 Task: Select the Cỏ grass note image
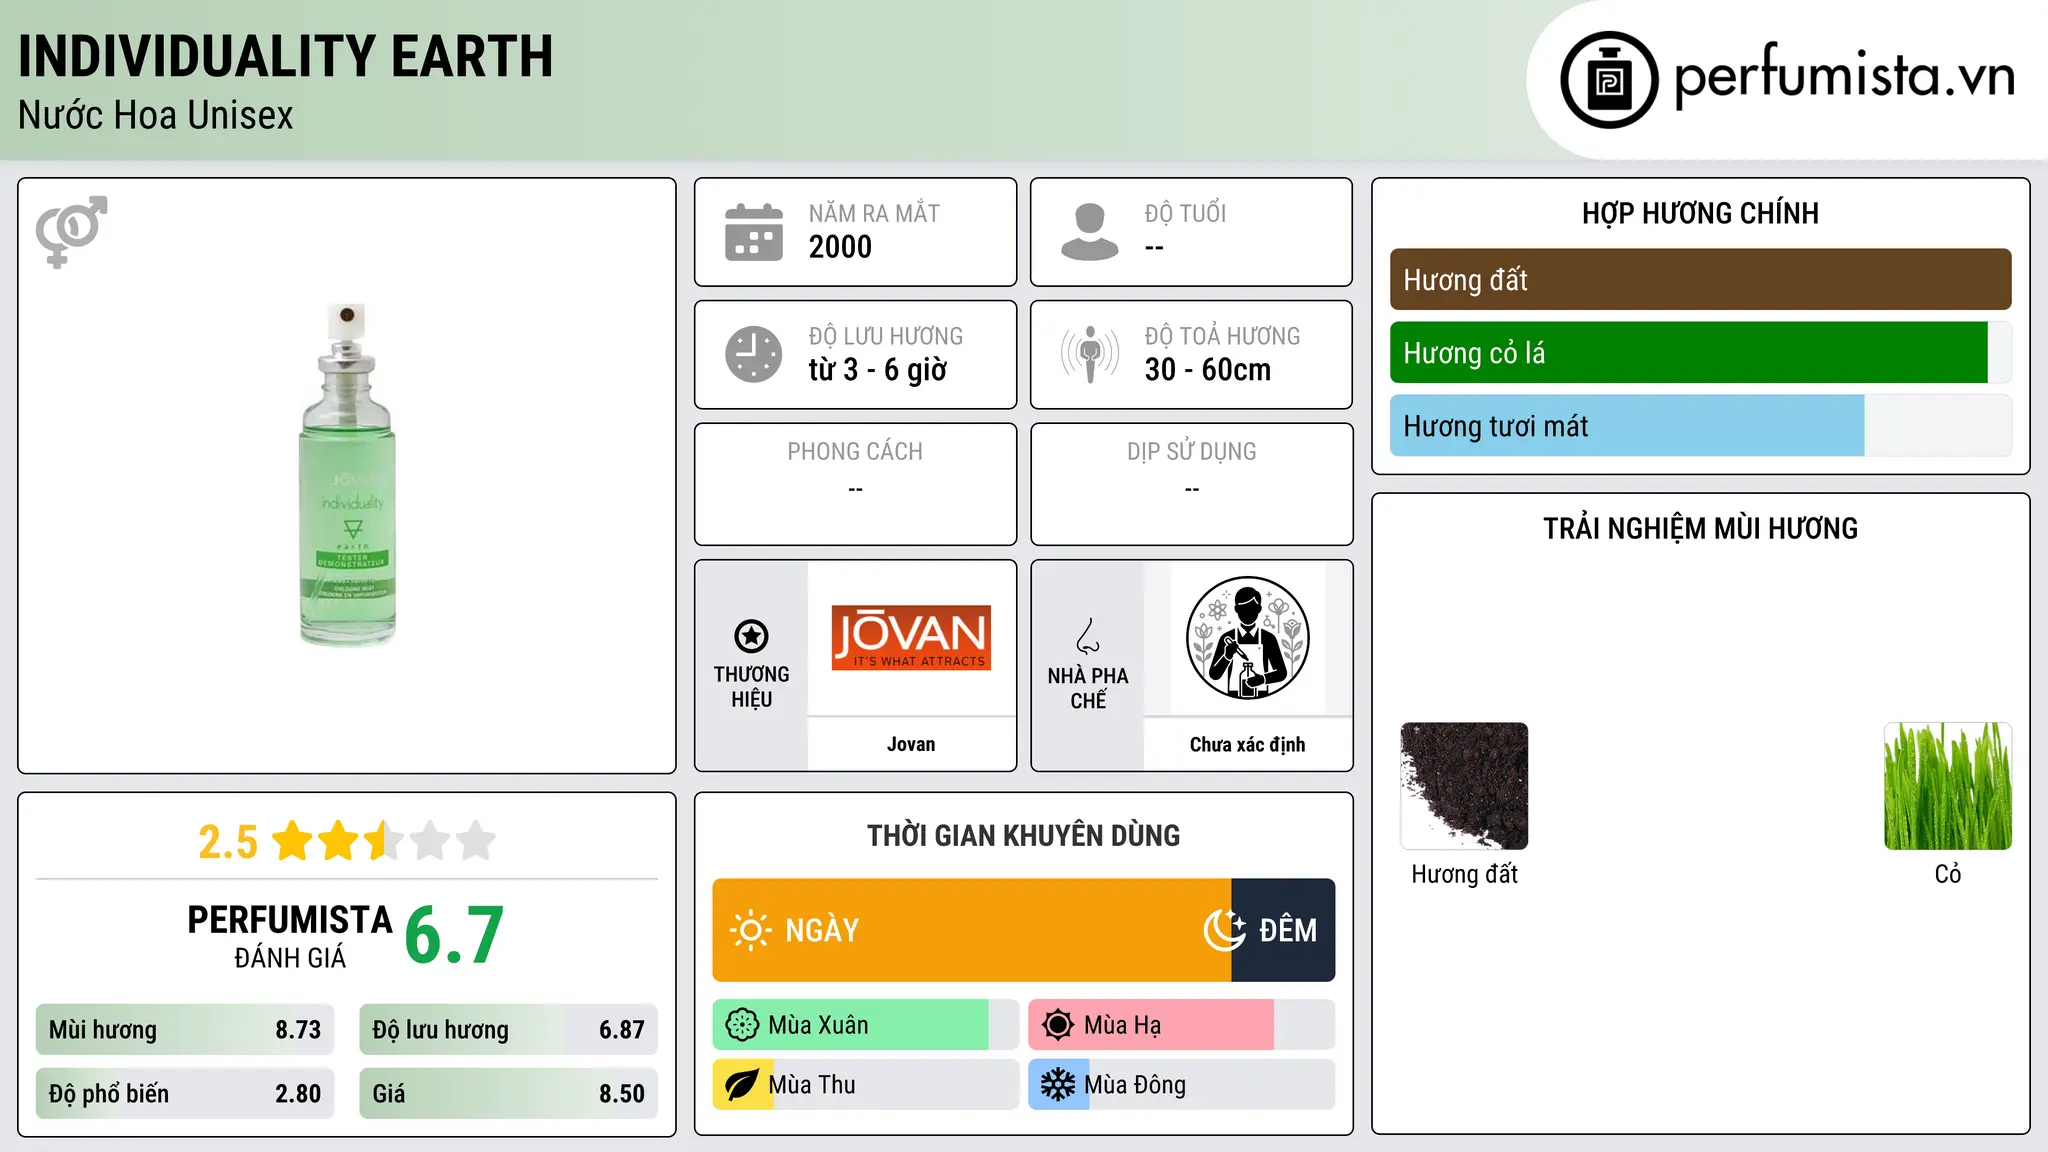click(x=1948, y=786)
